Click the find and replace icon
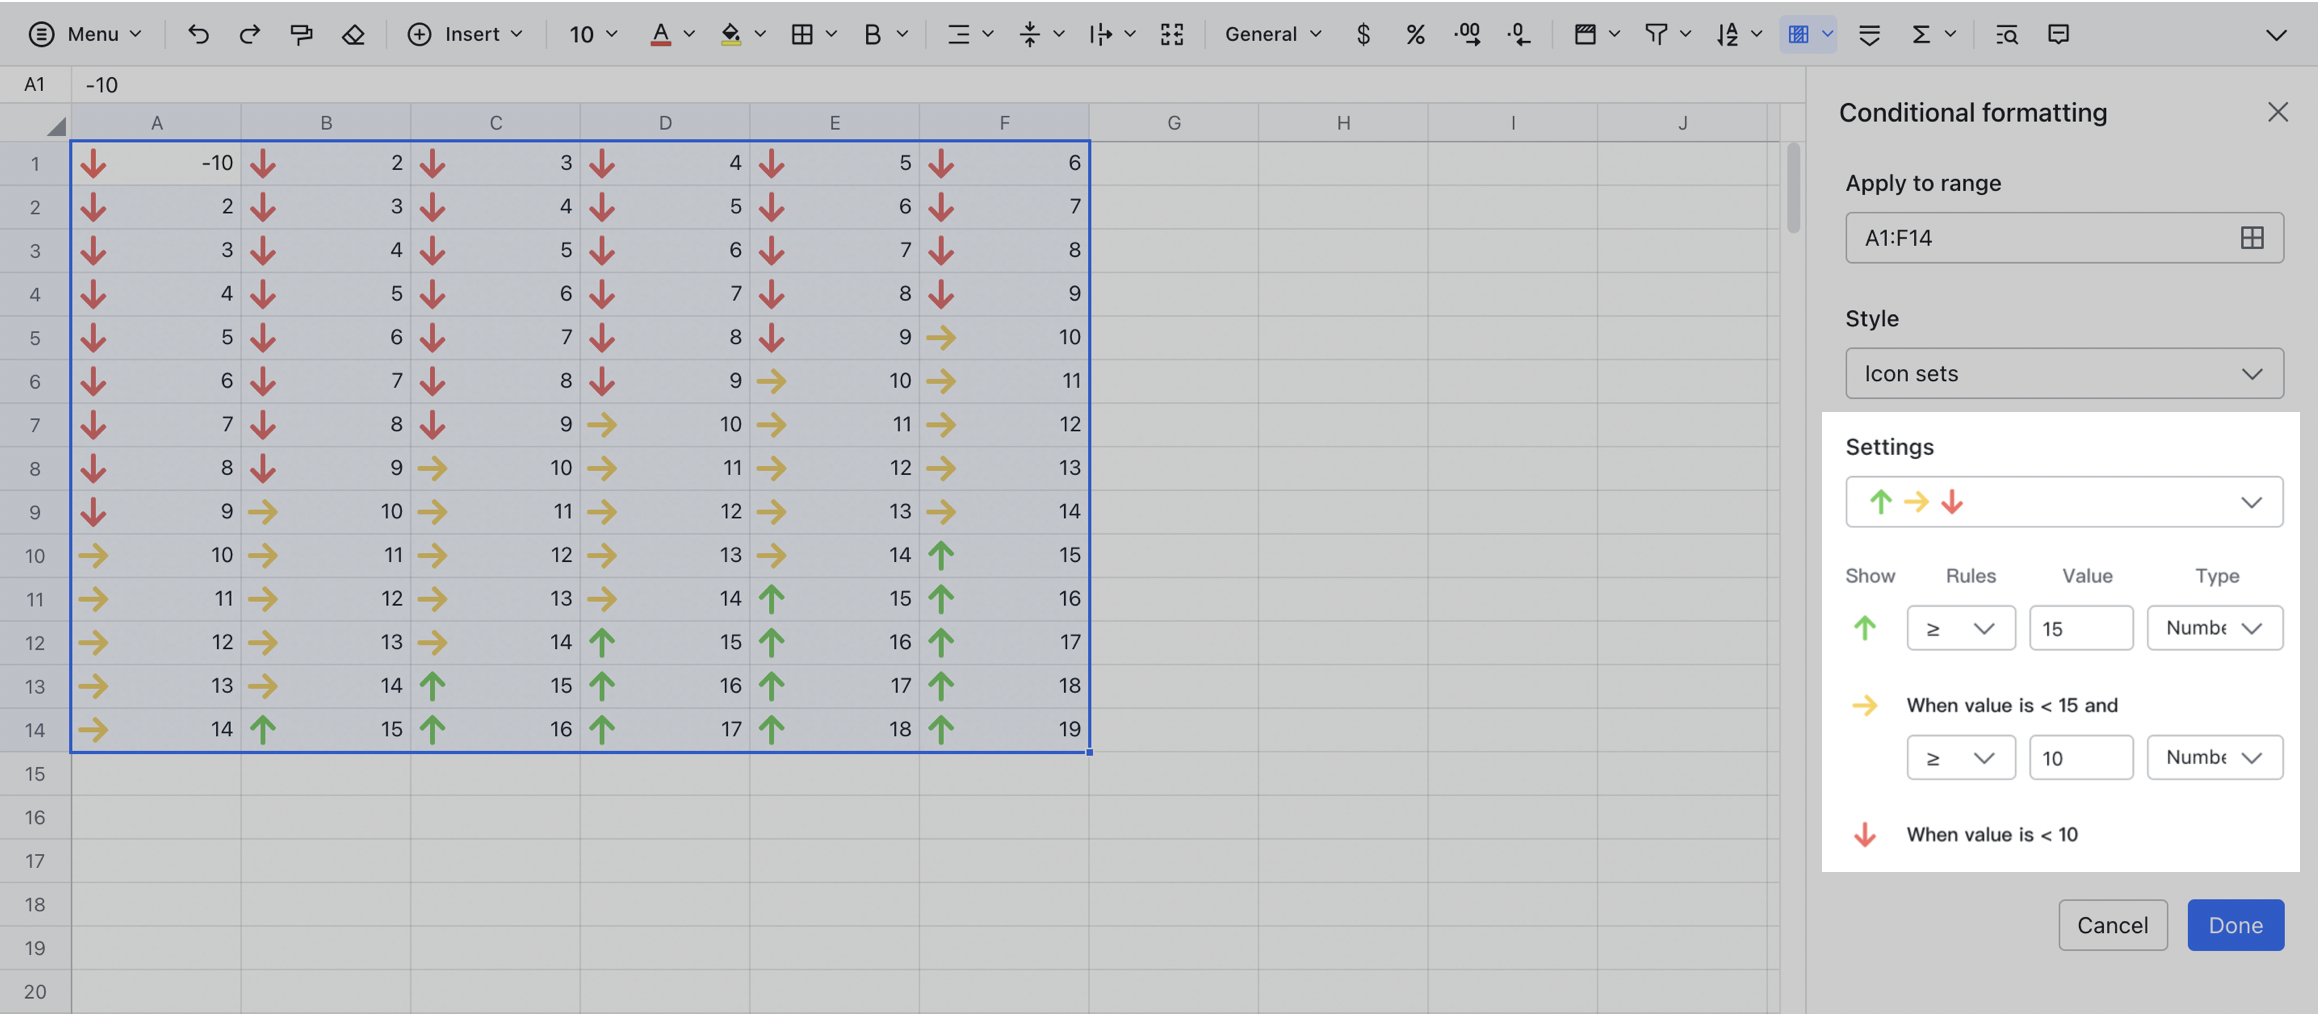 click(x=2007, y=33)
